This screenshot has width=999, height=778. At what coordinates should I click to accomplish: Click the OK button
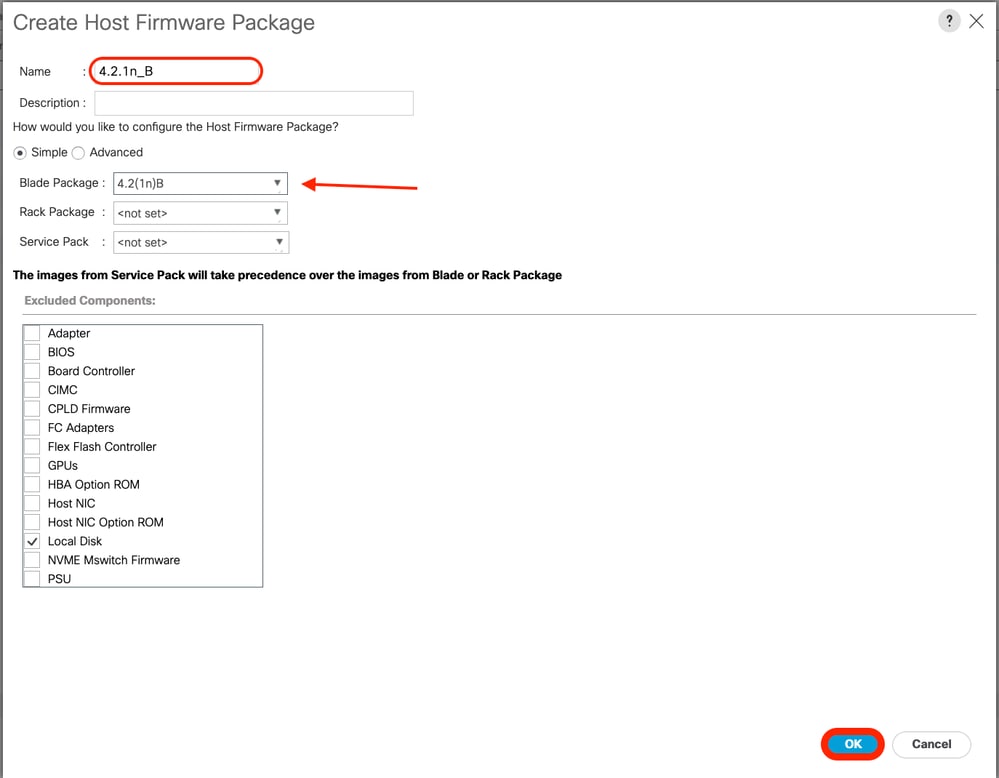[x=852, y=744]
